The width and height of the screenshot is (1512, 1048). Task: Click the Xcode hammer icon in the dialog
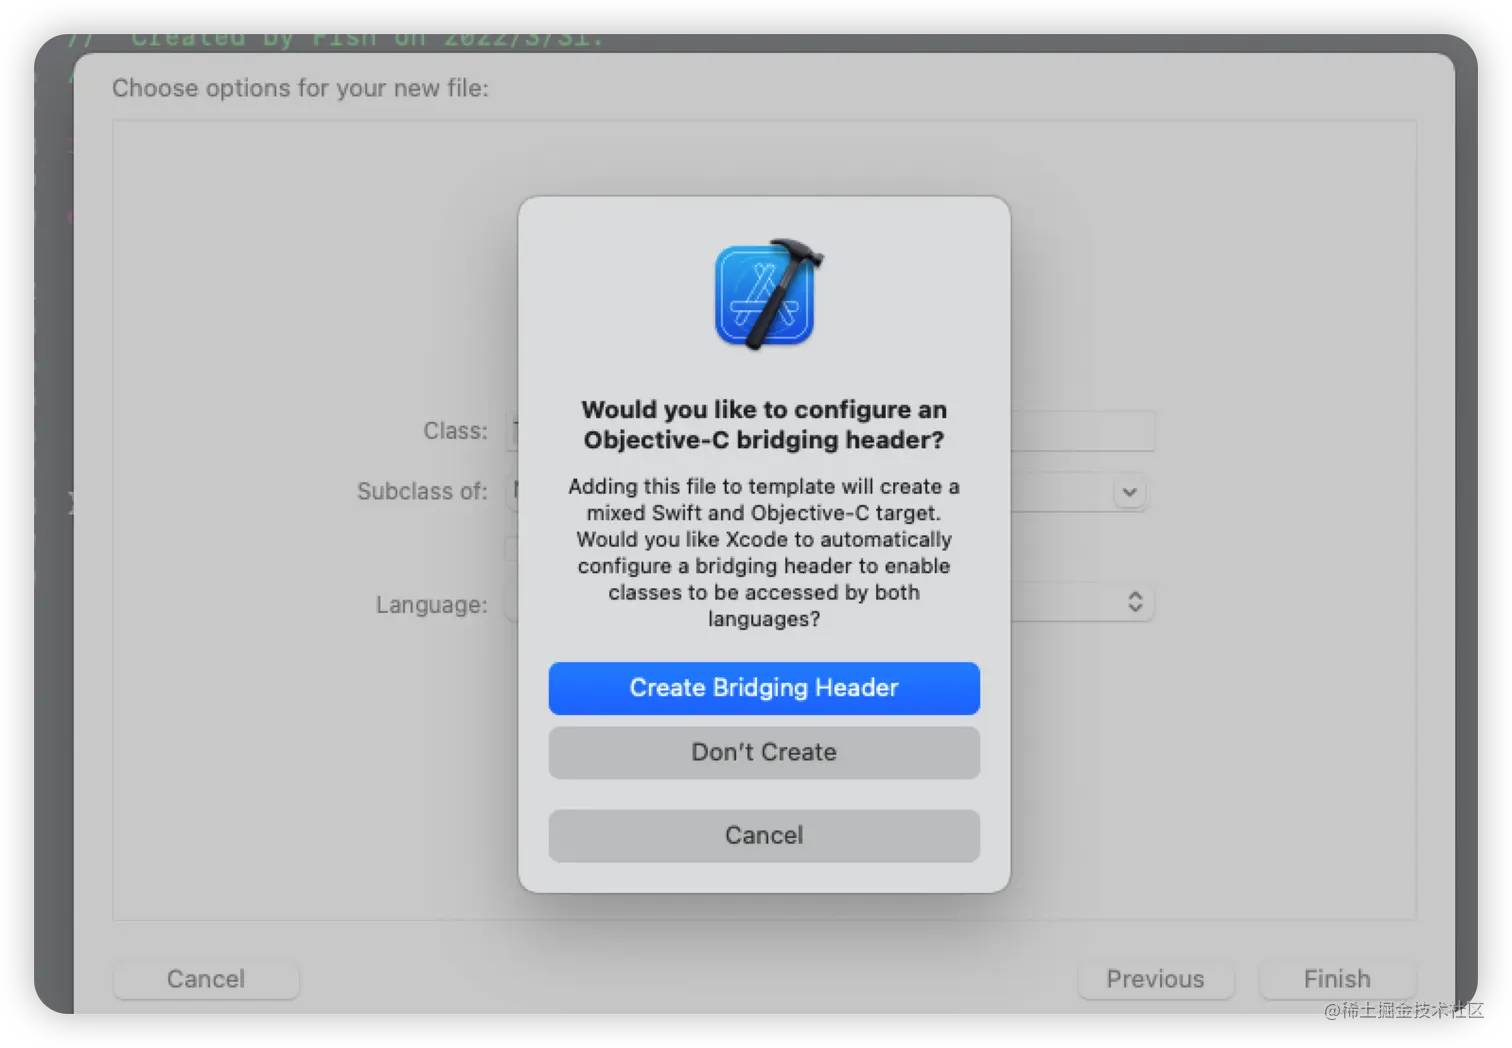pos(767,295)
